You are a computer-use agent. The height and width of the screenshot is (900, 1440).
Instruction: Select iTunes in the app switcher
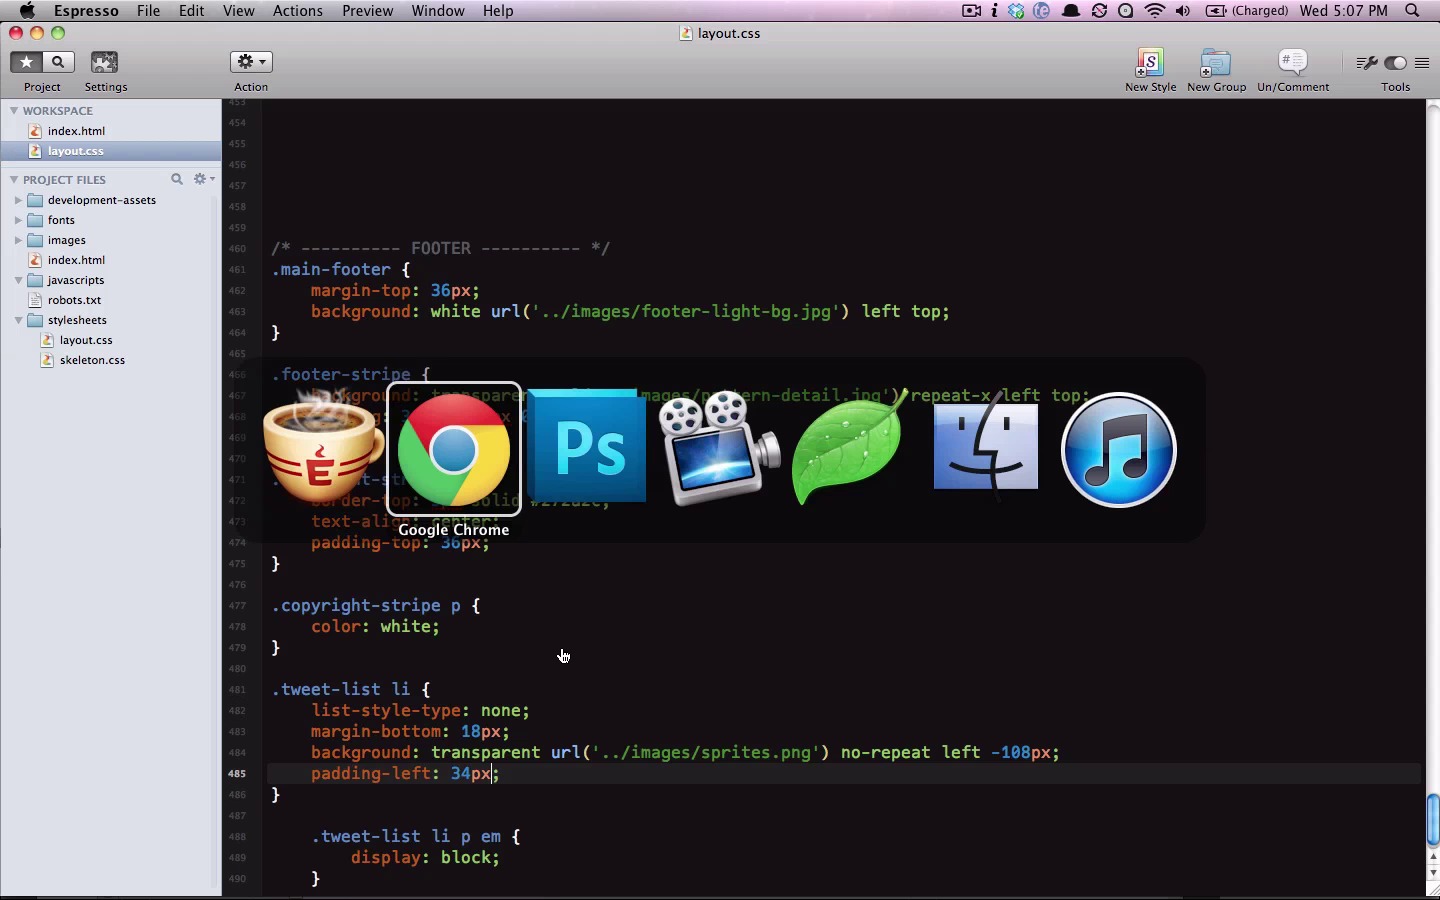(x=1118, y=450)
